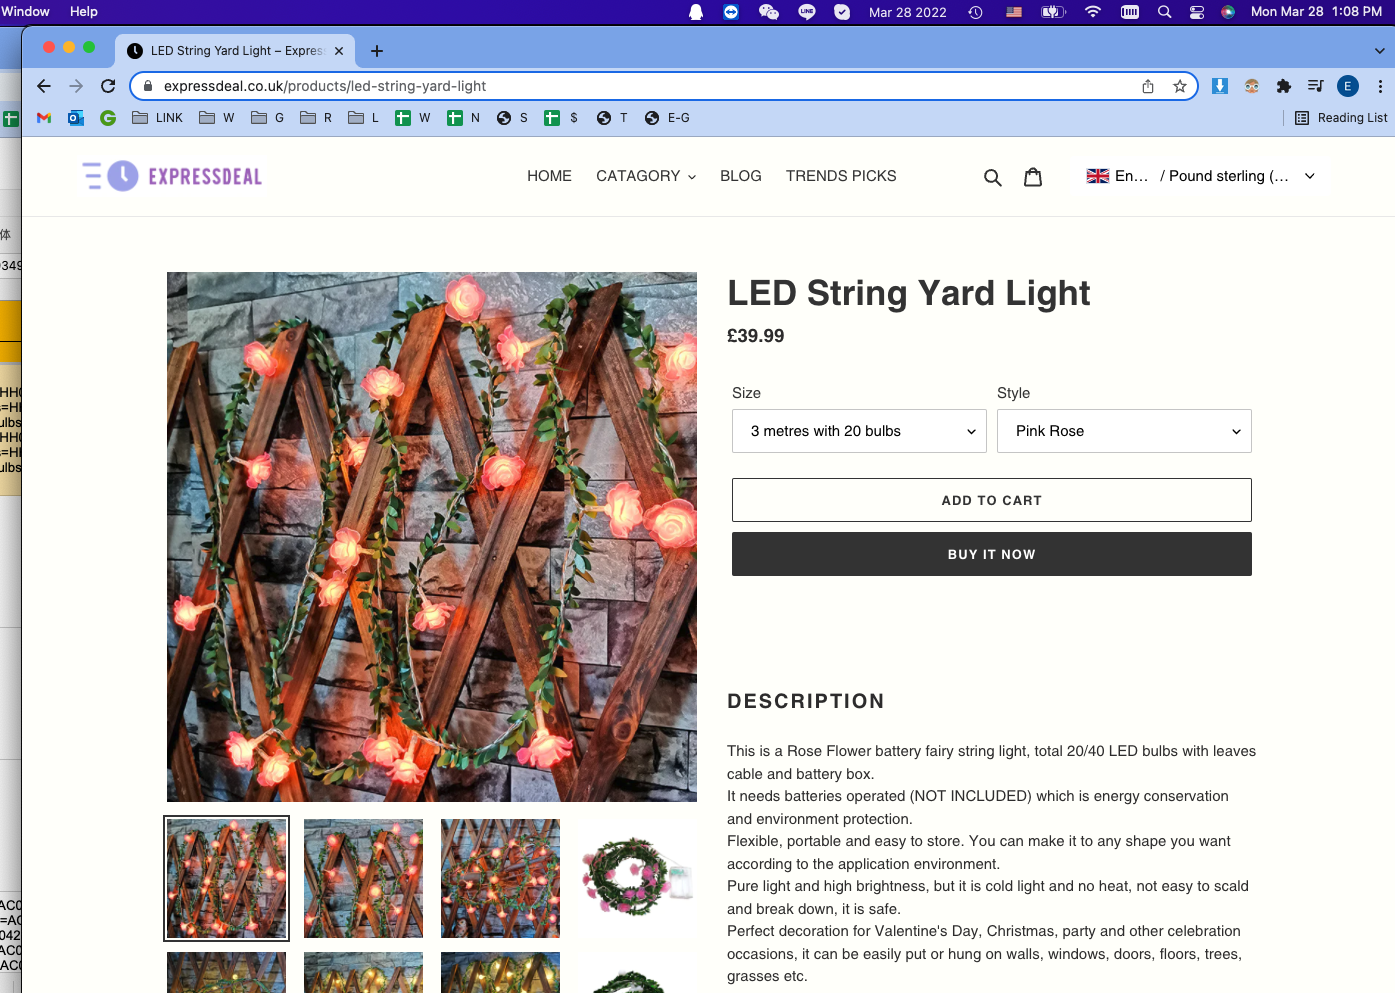Image resolution: width=1395 pixels, height=993 pixels.
Task: Go to the HOME page
Action: [549, 176]
